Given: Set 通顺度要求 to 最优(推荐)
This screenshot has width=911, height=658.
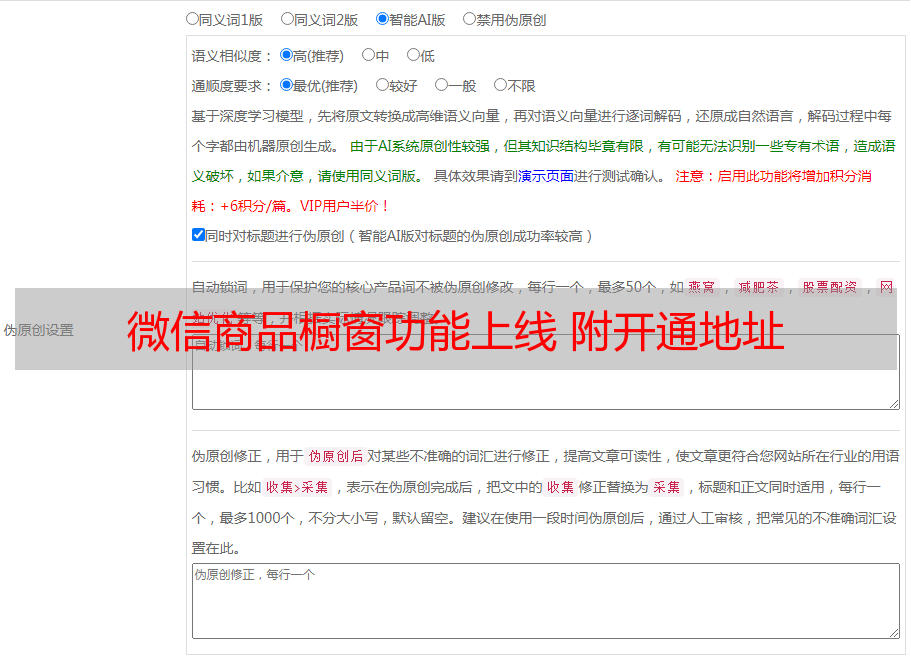Looking at the screenshot, I should [286, 85].
